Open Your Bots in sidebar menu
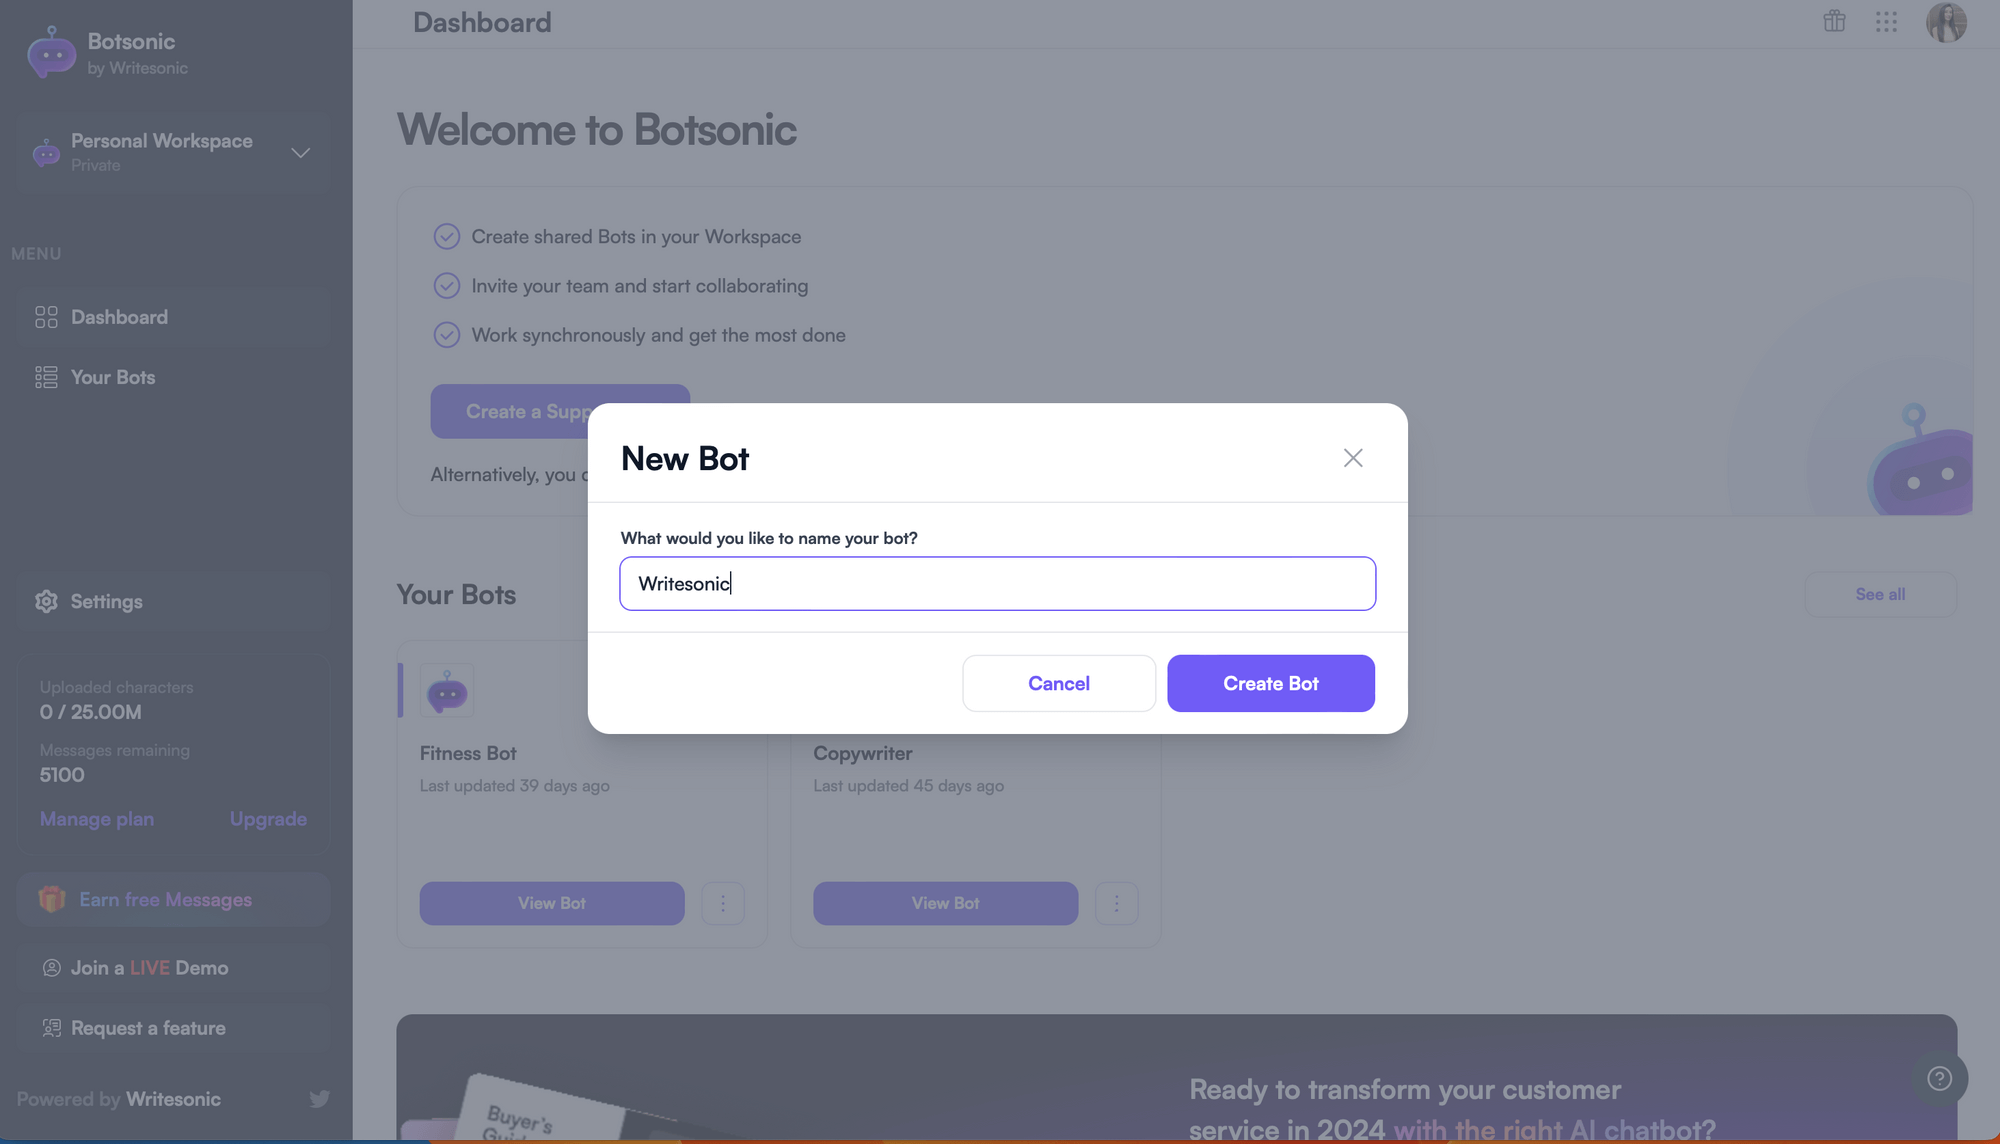Image resolution: width=2000 pixels, height=1144 pixels. pos(173,377)
